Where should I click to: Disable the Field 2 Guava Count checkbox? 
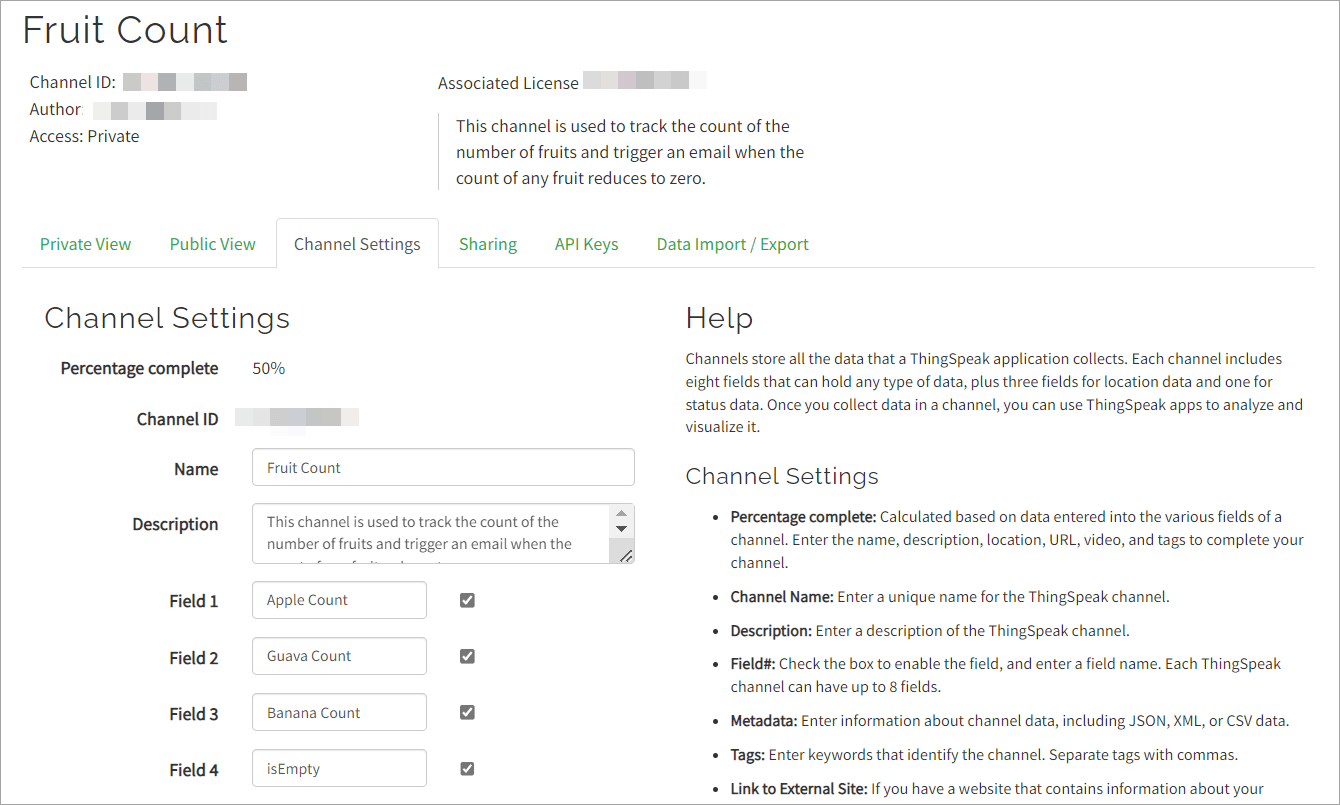[x=467, y=656]
